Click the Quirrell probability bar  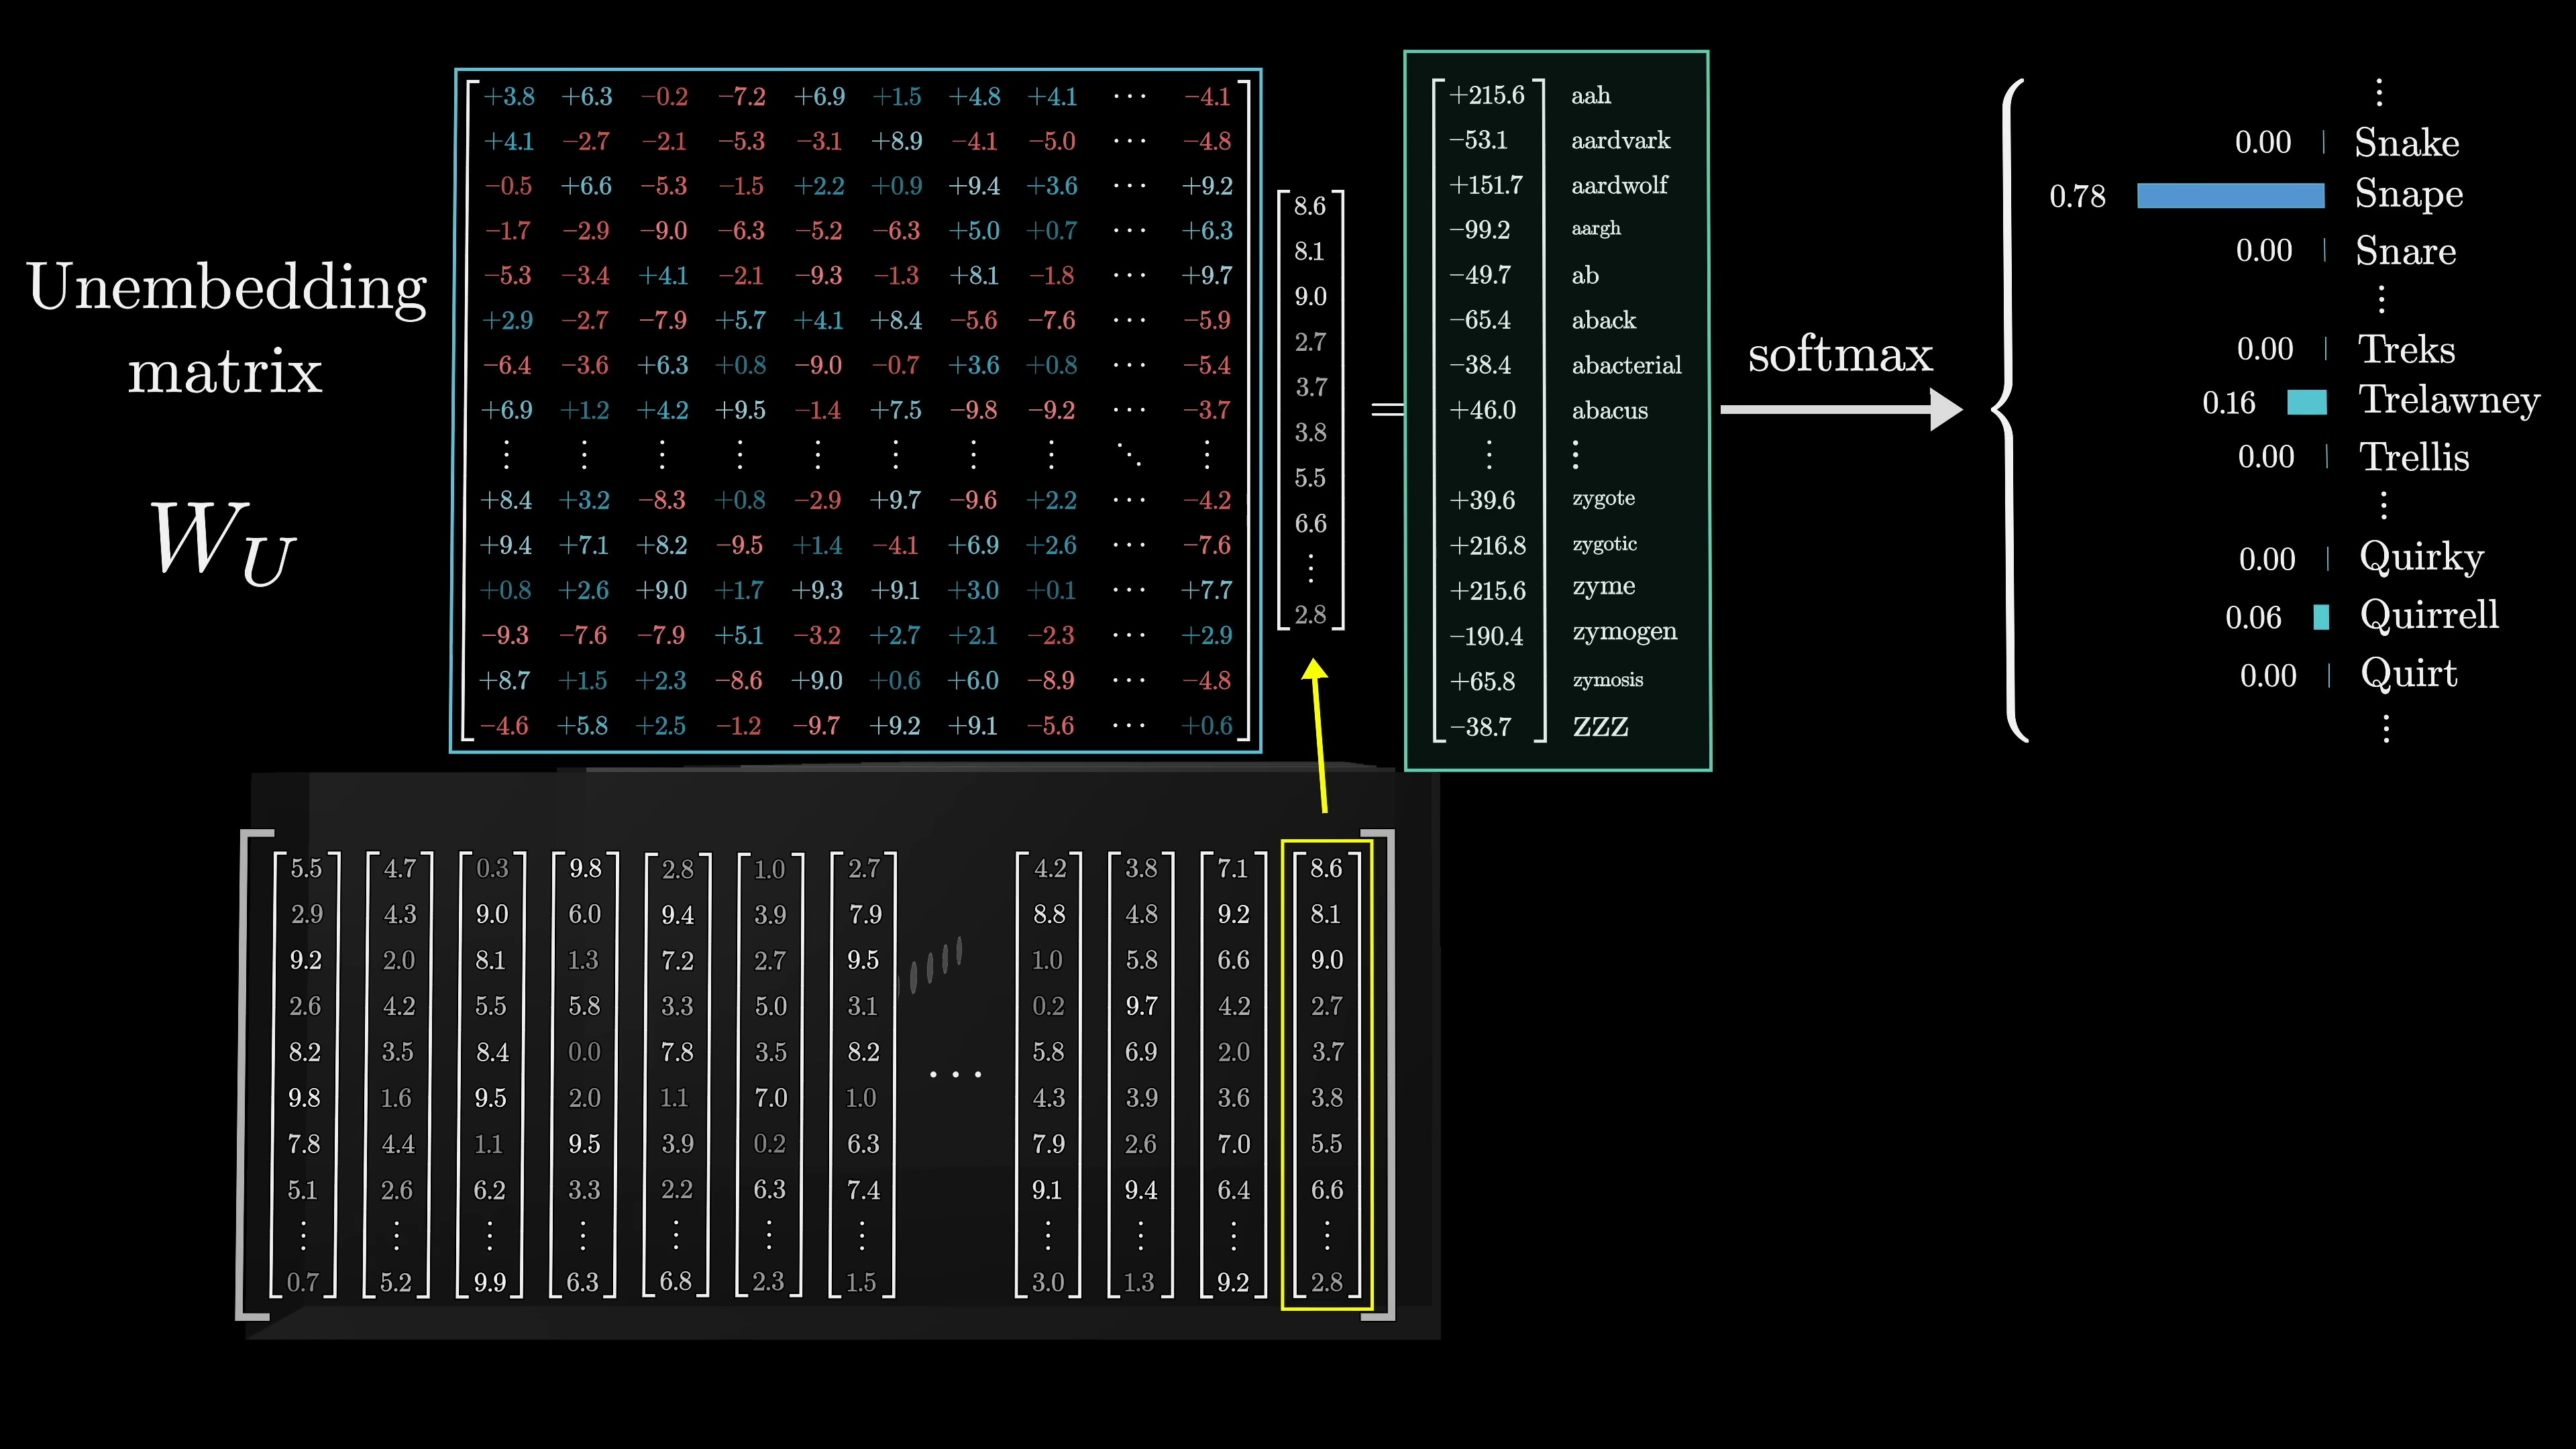[x=2321, y=617]
